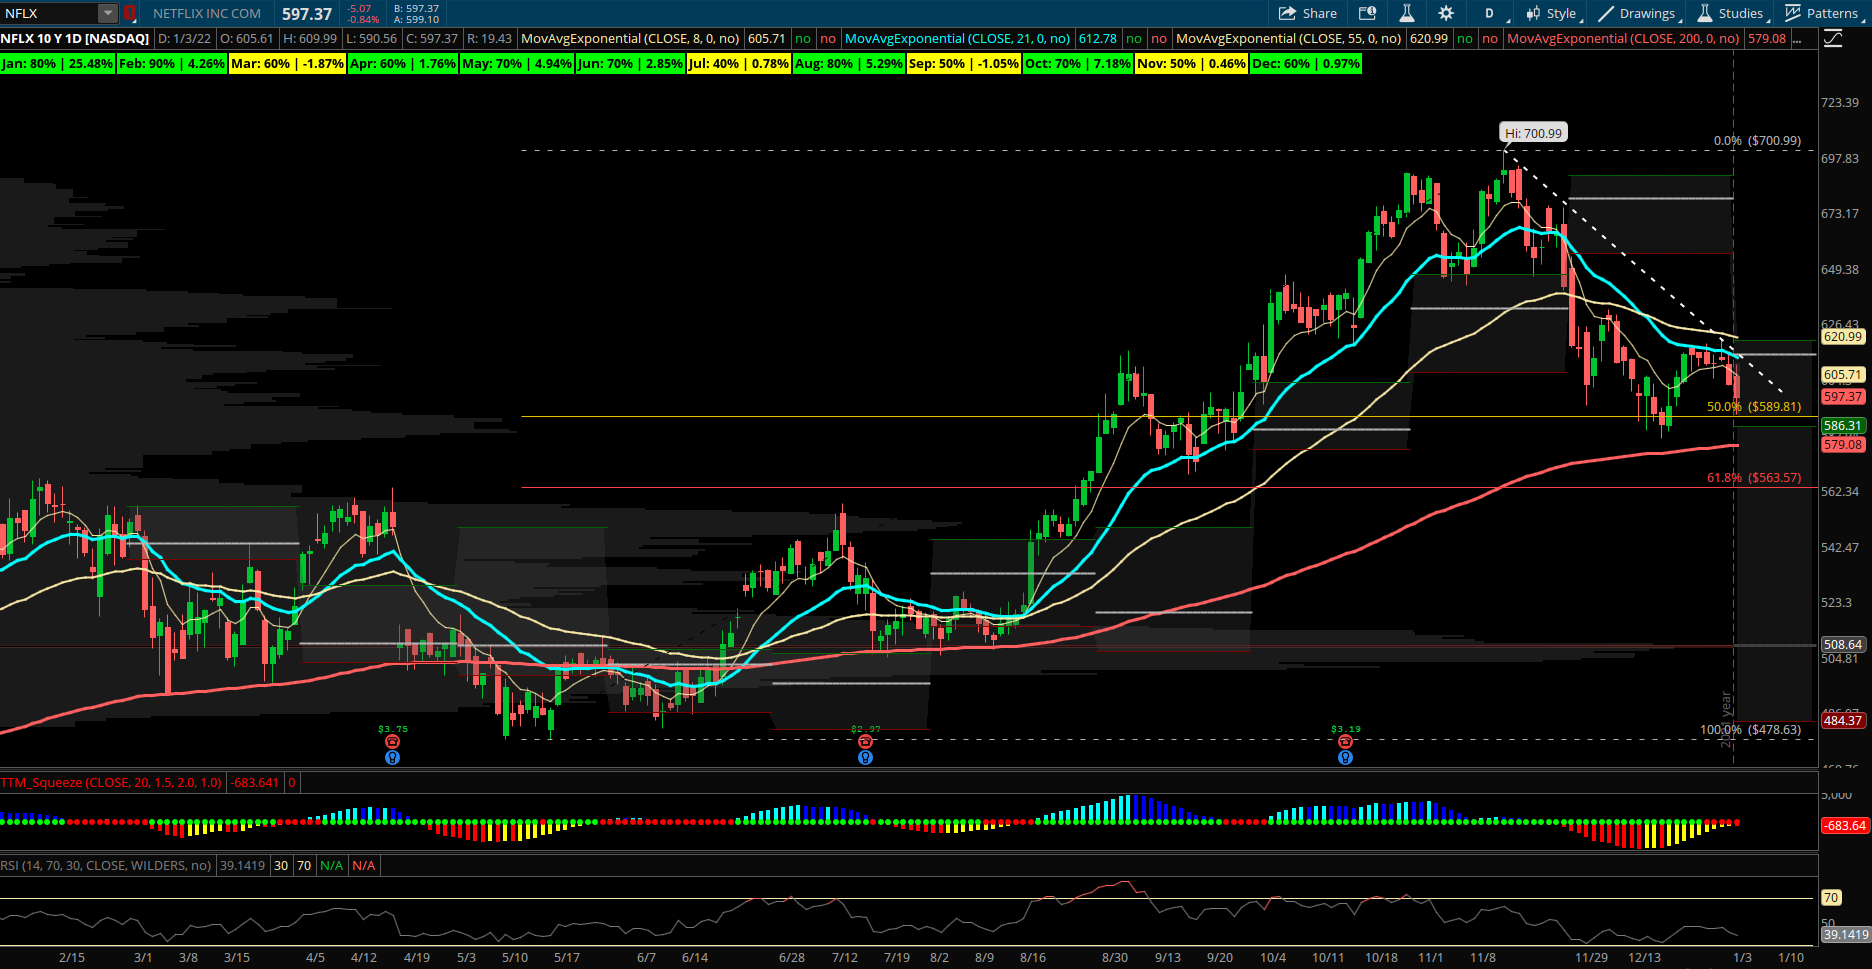The image size is (1872, 969).
Task: Click the 11/29 date on time axis
Action: point(1592,958)
